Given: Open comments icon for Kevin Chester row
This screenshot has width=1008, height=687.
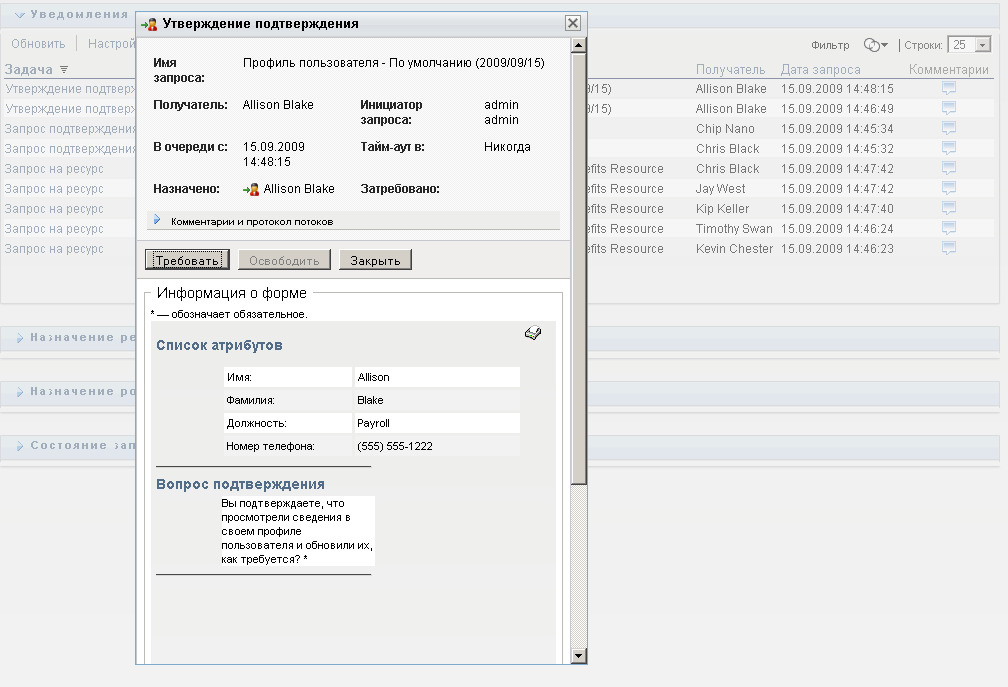Looking at the screenshot, I should pos(948,248).
